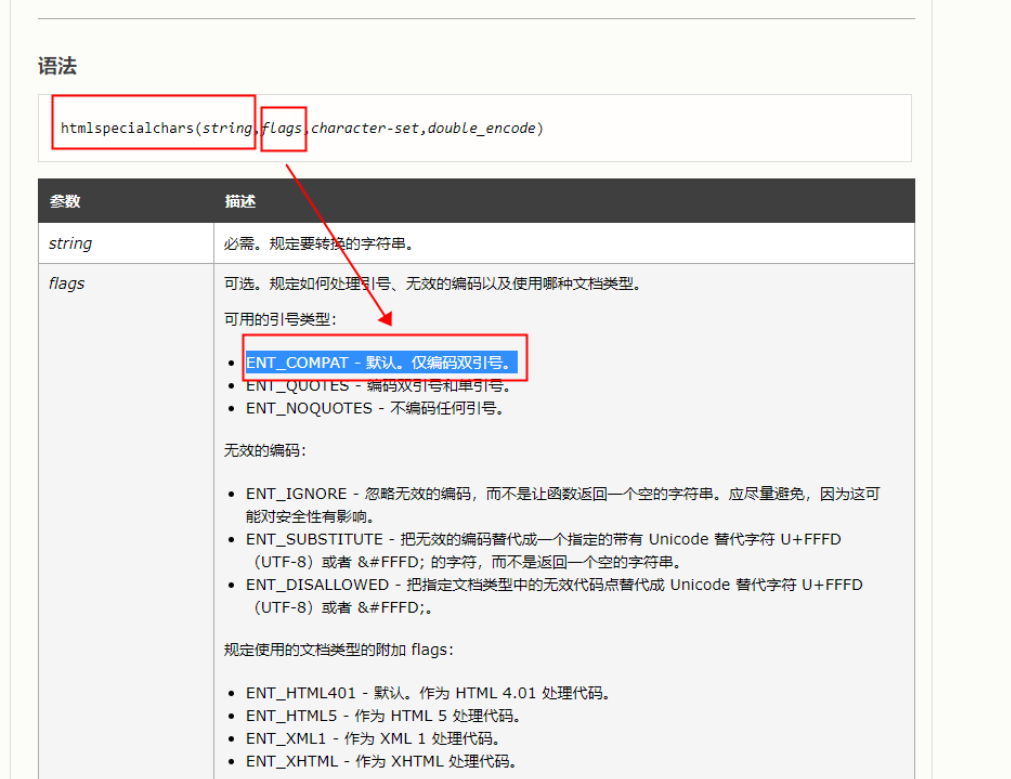The width and height of the screenshot is (1011, 779).
Task: Click double_encode parameter in syntax code
Action: click(482, 128)
